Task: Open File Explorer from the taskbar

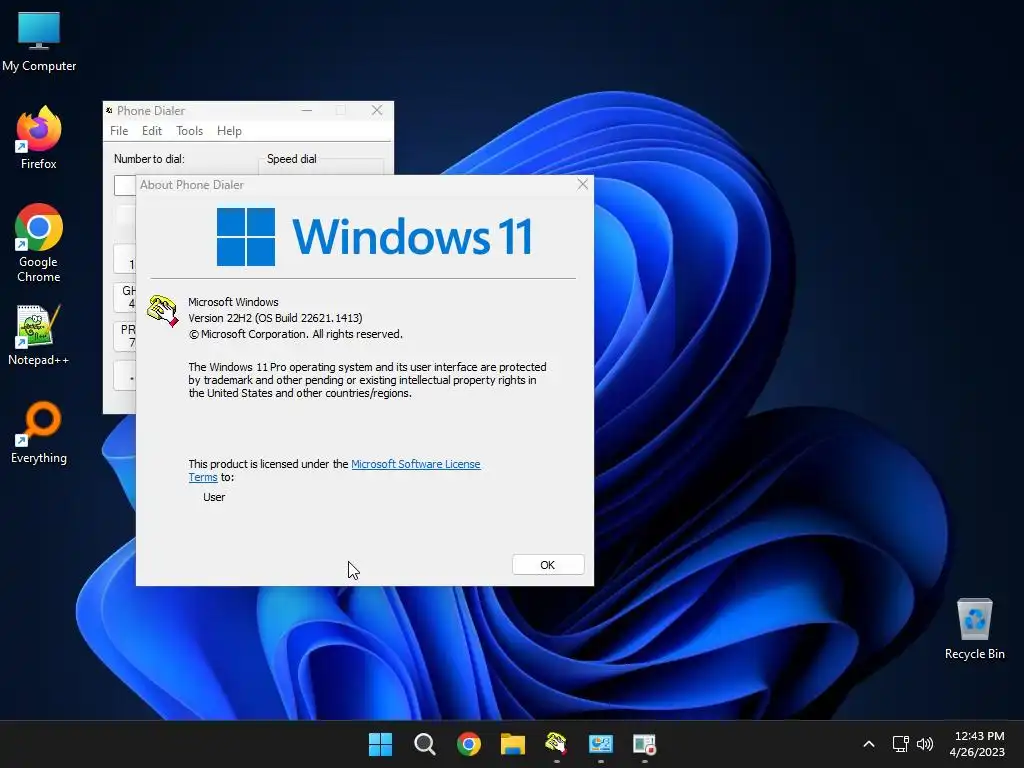Action: pos(513,744)
